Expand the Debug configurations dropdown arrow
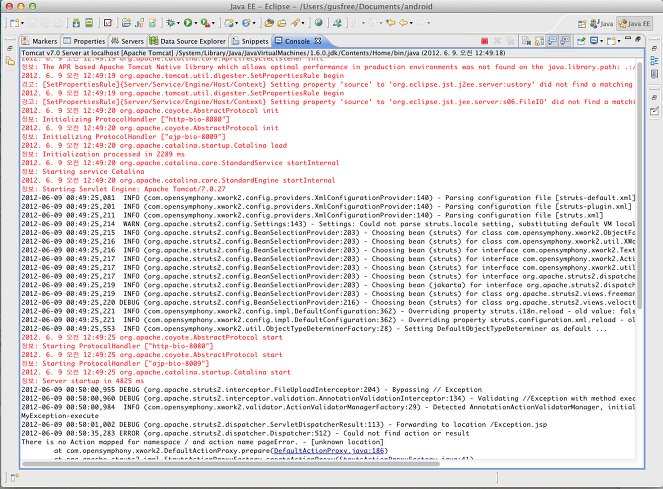663x489 pixels. (x=178, y=23)
